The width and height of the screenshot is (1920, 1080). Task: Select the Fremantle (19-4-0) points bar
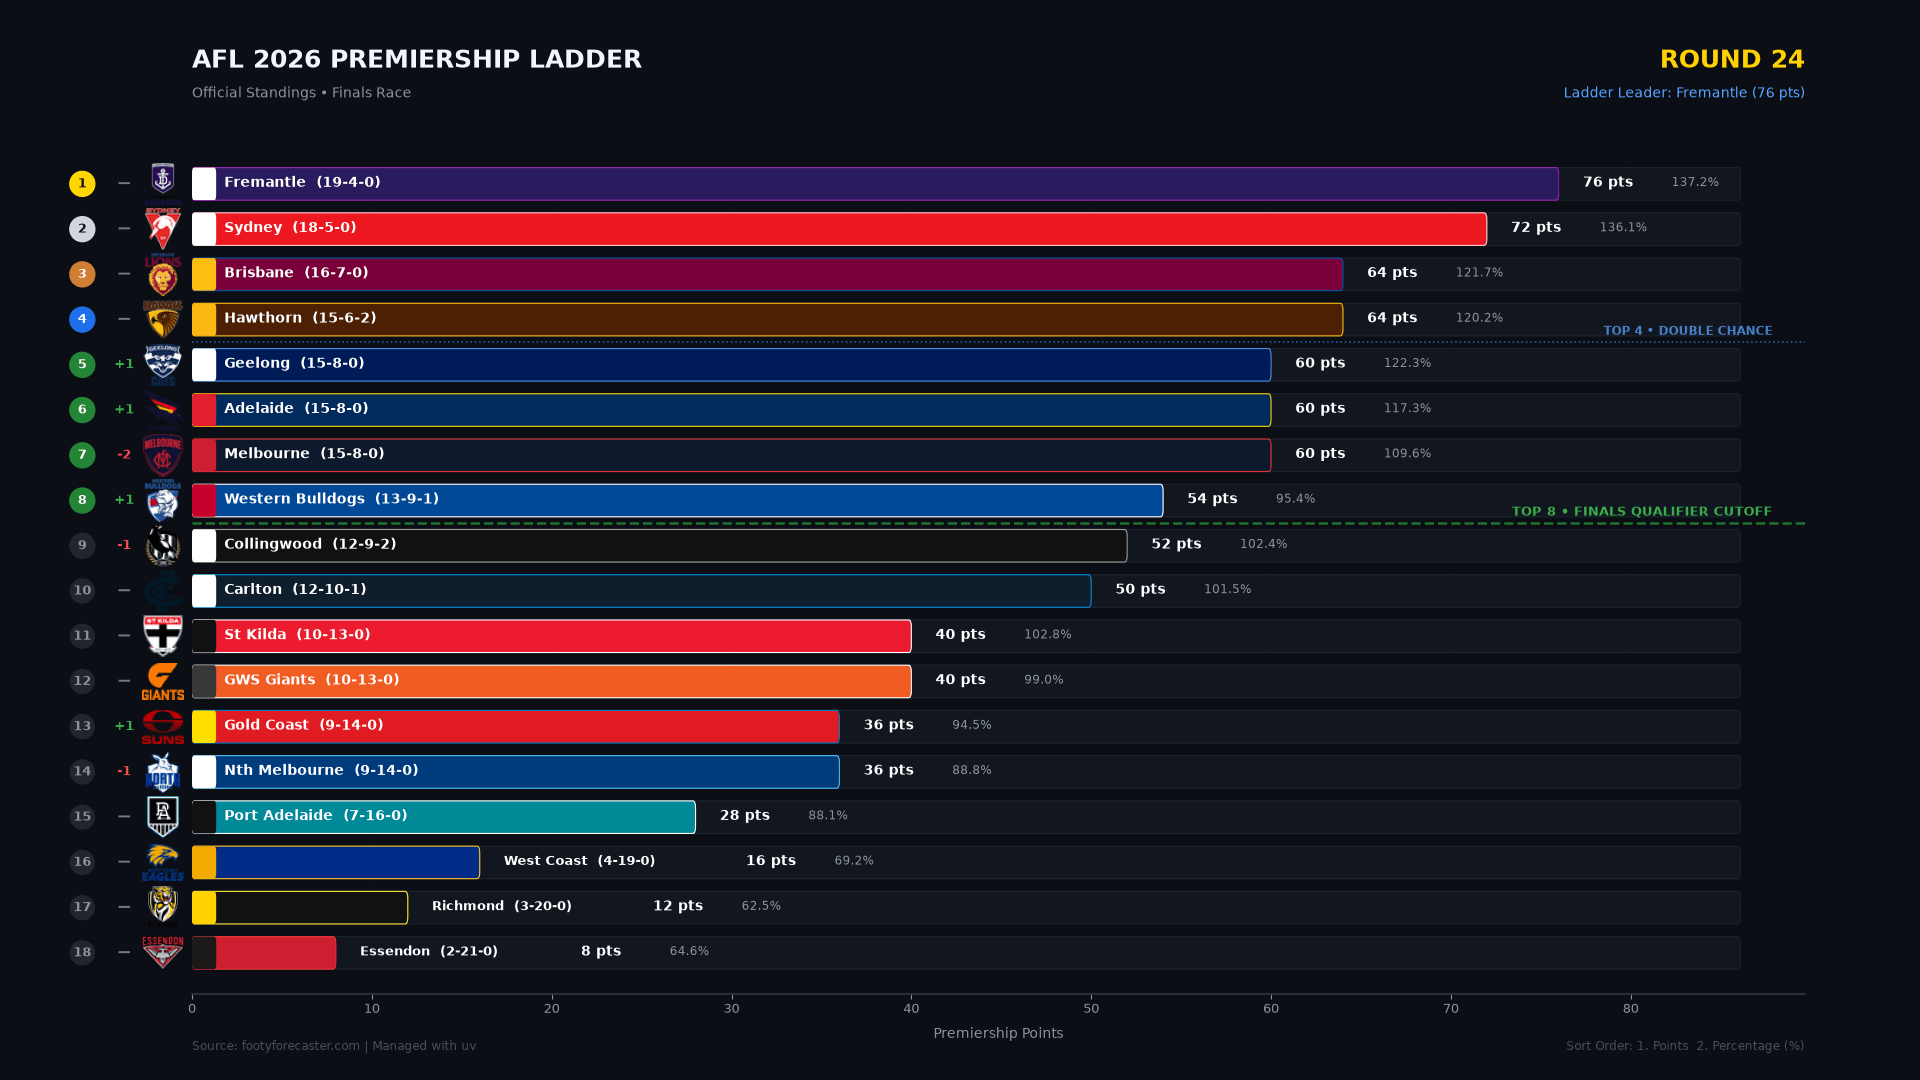(x=875, y=183)
